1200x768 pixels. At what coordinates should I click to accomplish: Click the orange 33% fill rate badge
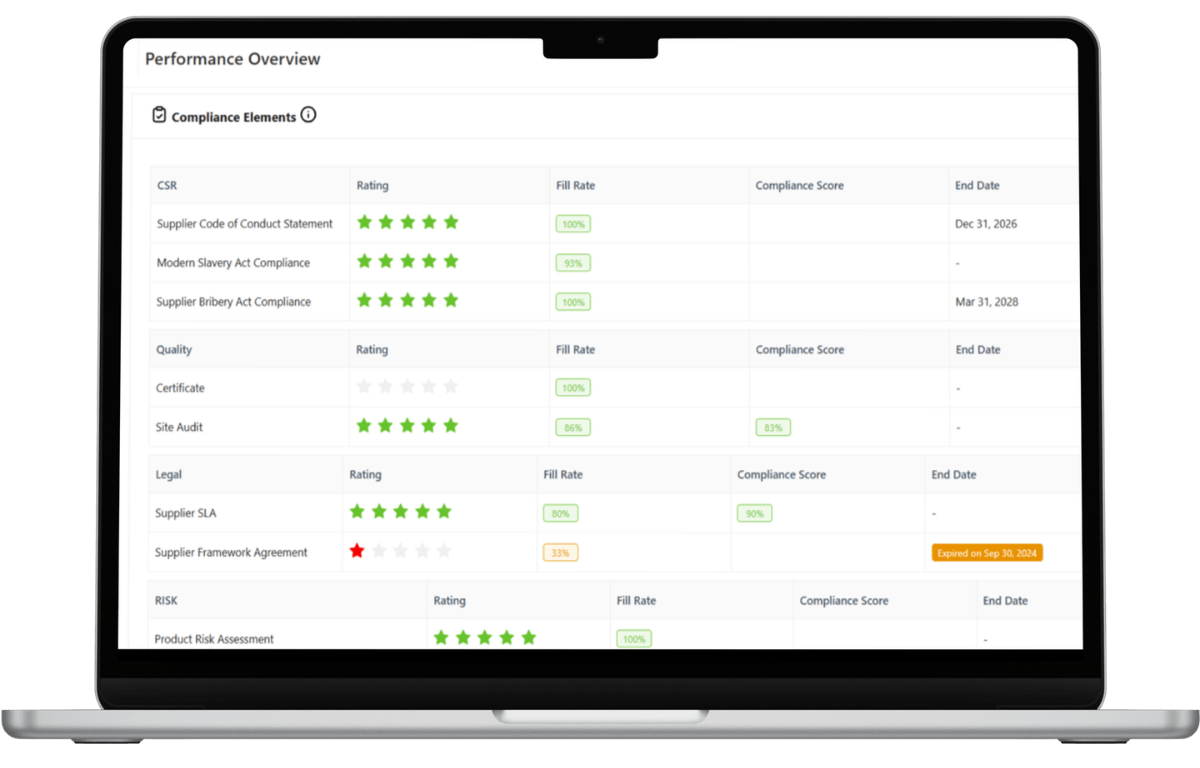click(560, 552)
